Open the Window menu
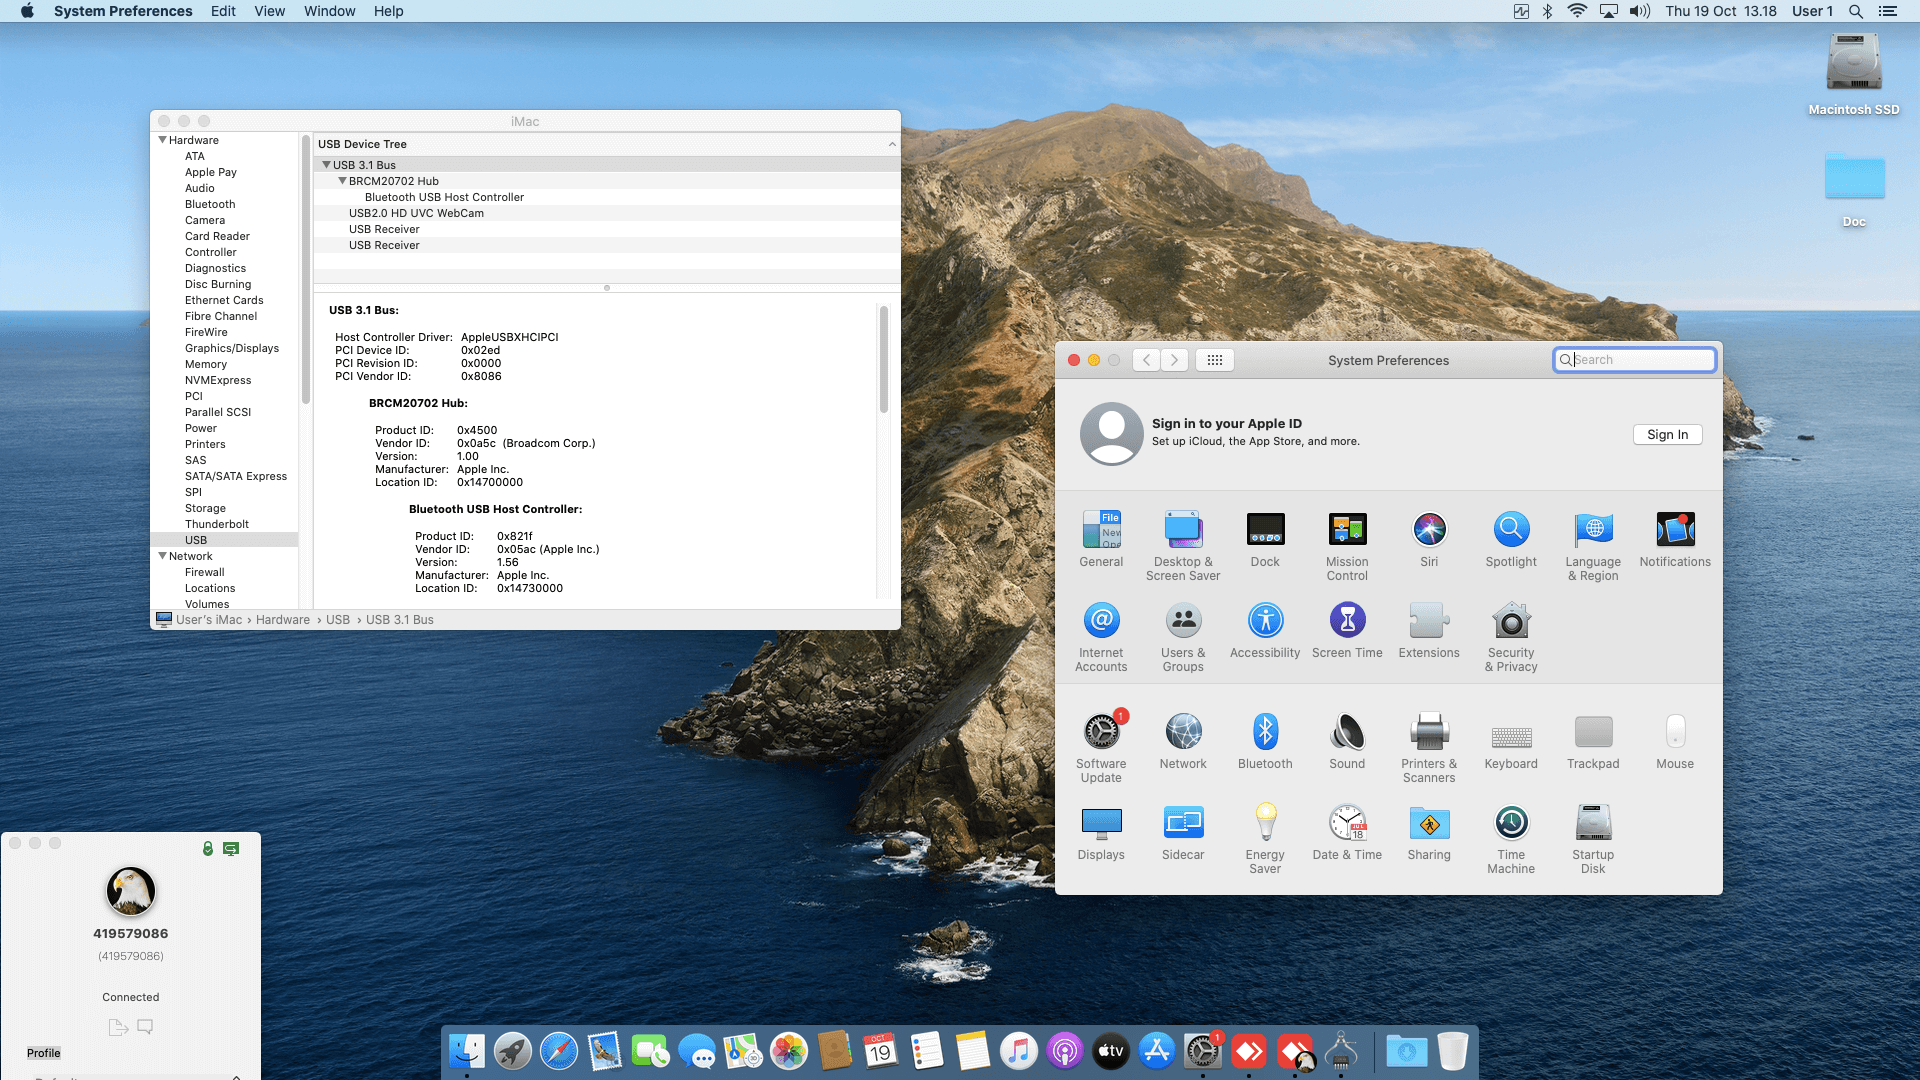Viewport: 1920px width, 1080px height. 329,11
